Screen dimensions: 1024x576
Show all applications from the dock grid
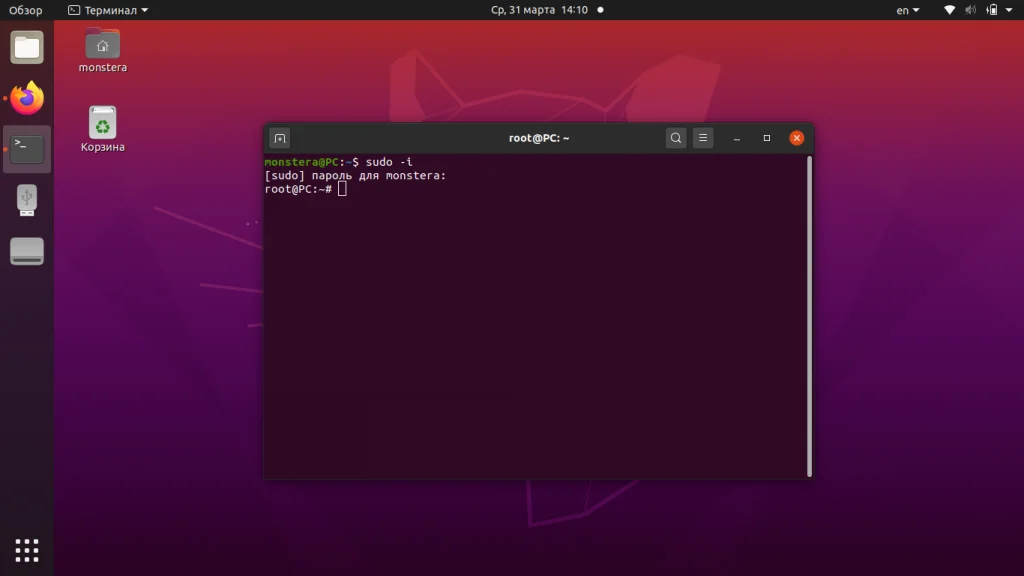tap(26, 550)
